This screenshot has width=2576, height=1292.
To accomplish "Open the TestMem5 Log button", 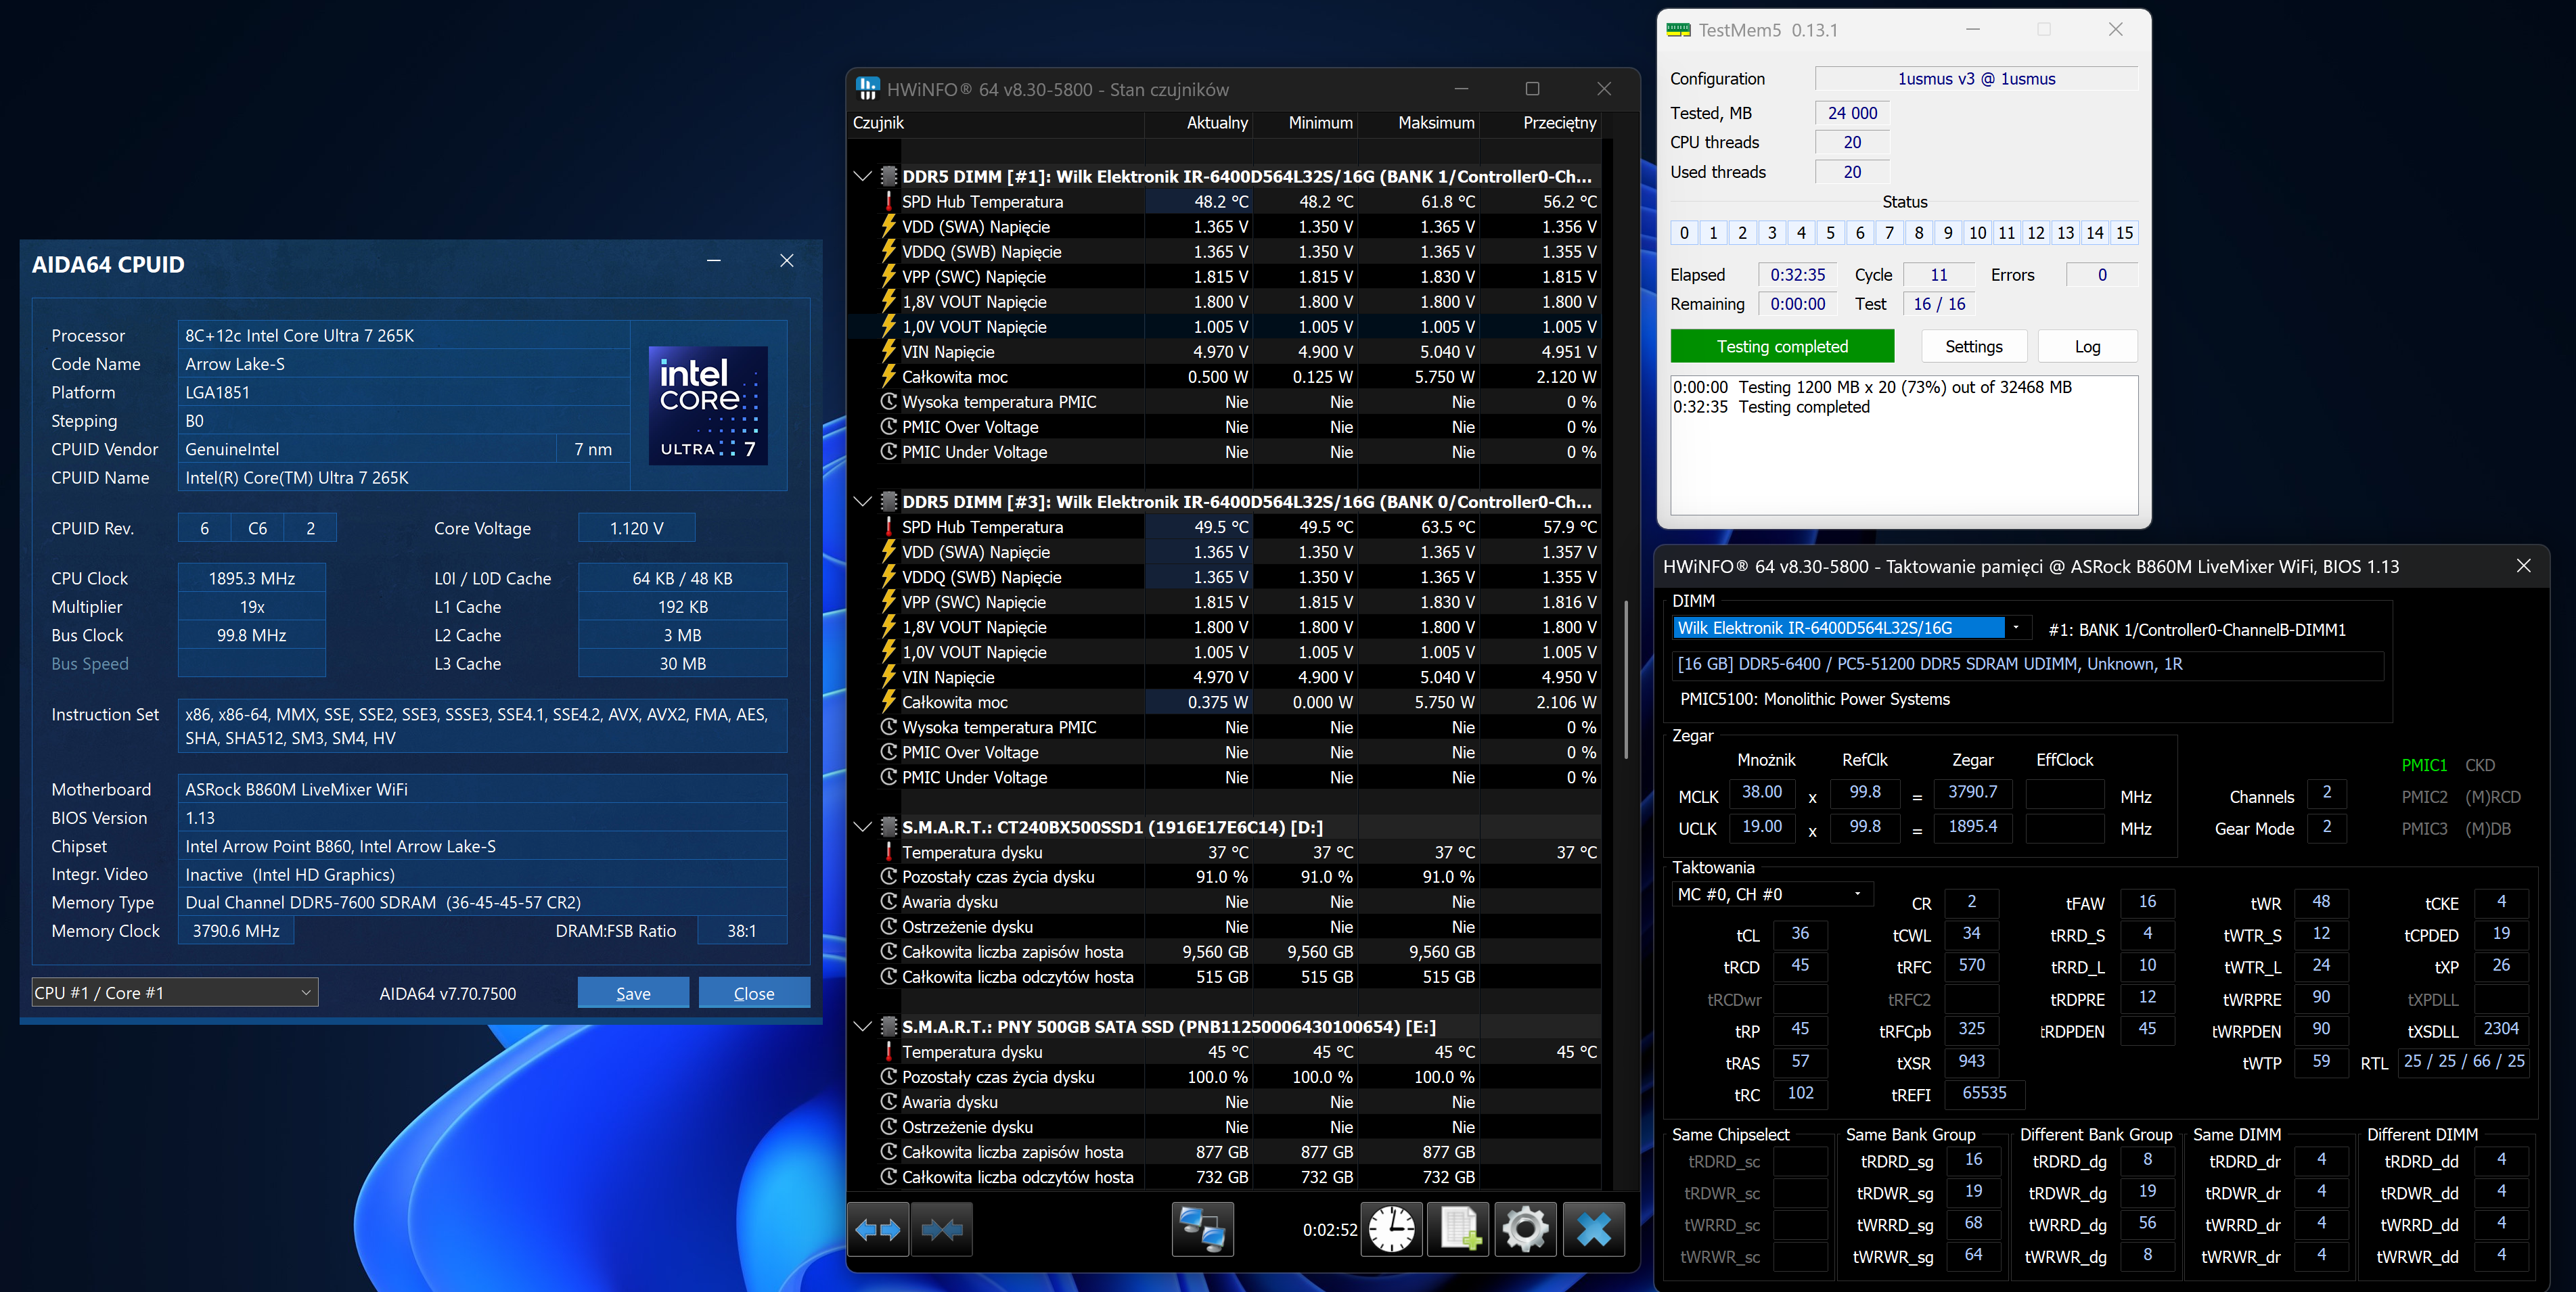I will tap(2087, 346).
